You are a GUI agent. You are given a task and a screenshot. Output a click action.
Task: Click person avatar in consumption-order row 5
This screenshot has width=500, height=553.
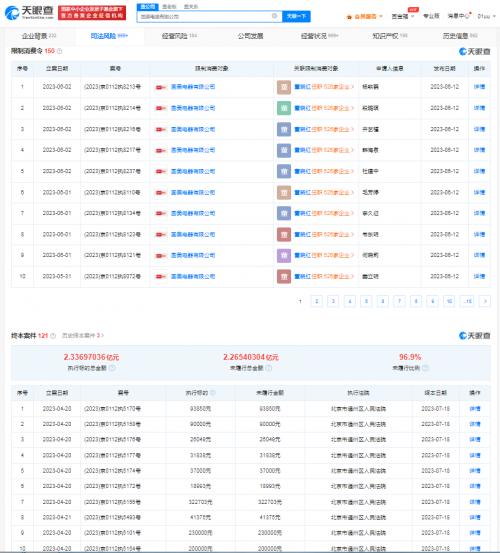coord(283,171)
